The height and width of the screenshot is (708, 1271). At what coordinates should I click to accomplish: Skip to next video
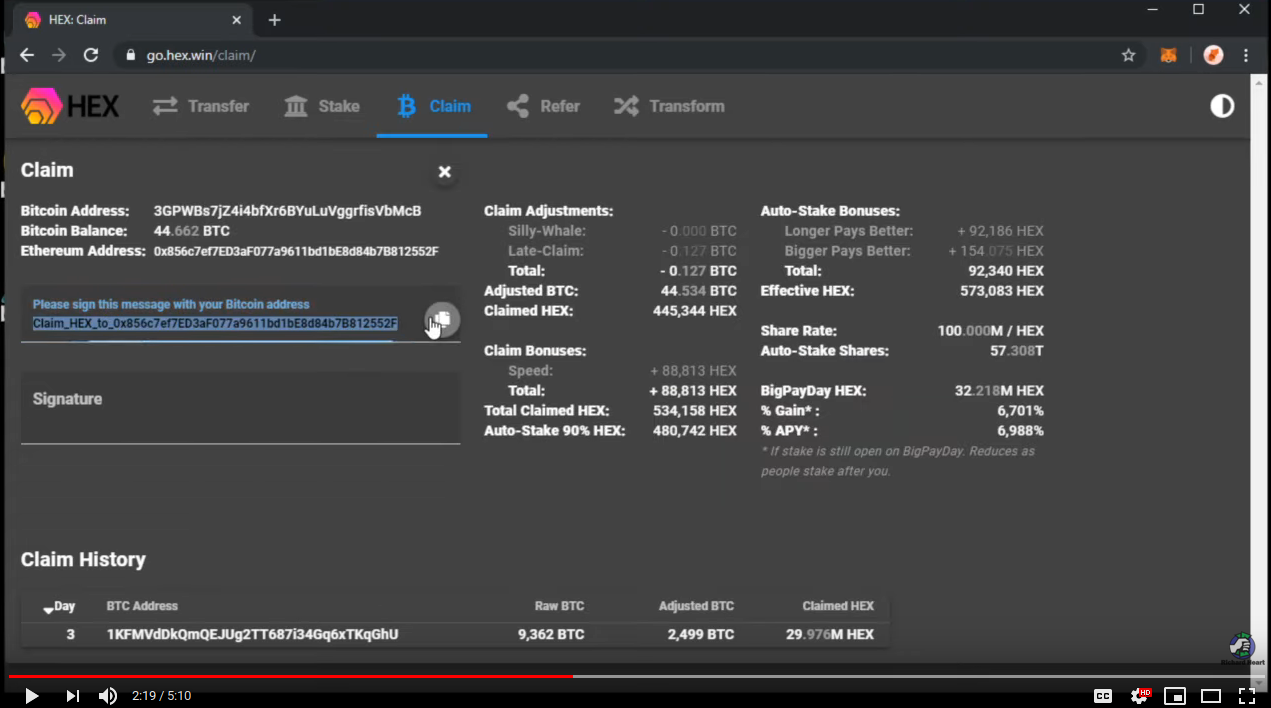72,696
